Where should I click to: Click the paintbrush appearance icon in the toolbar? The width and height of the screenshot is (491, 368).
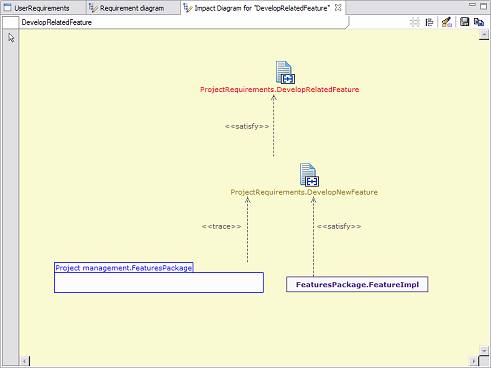447,22
